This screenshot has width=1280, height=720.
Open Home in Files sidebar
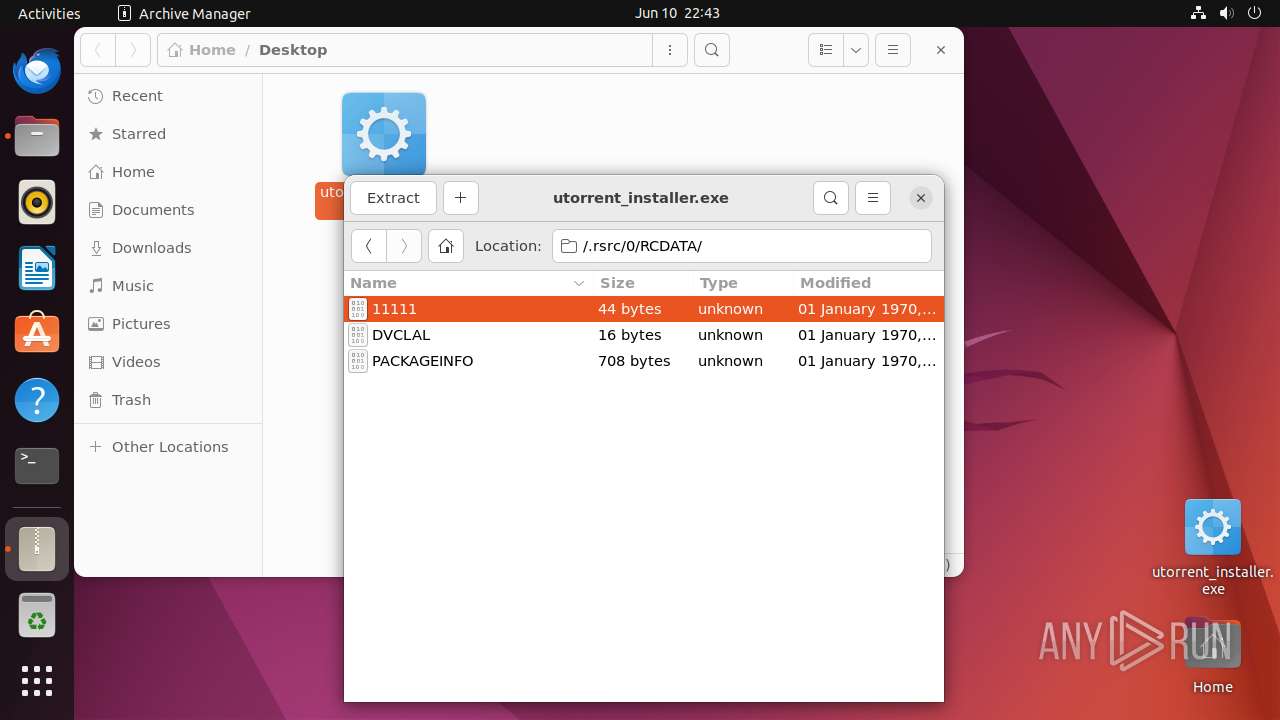tap(168, 172)
